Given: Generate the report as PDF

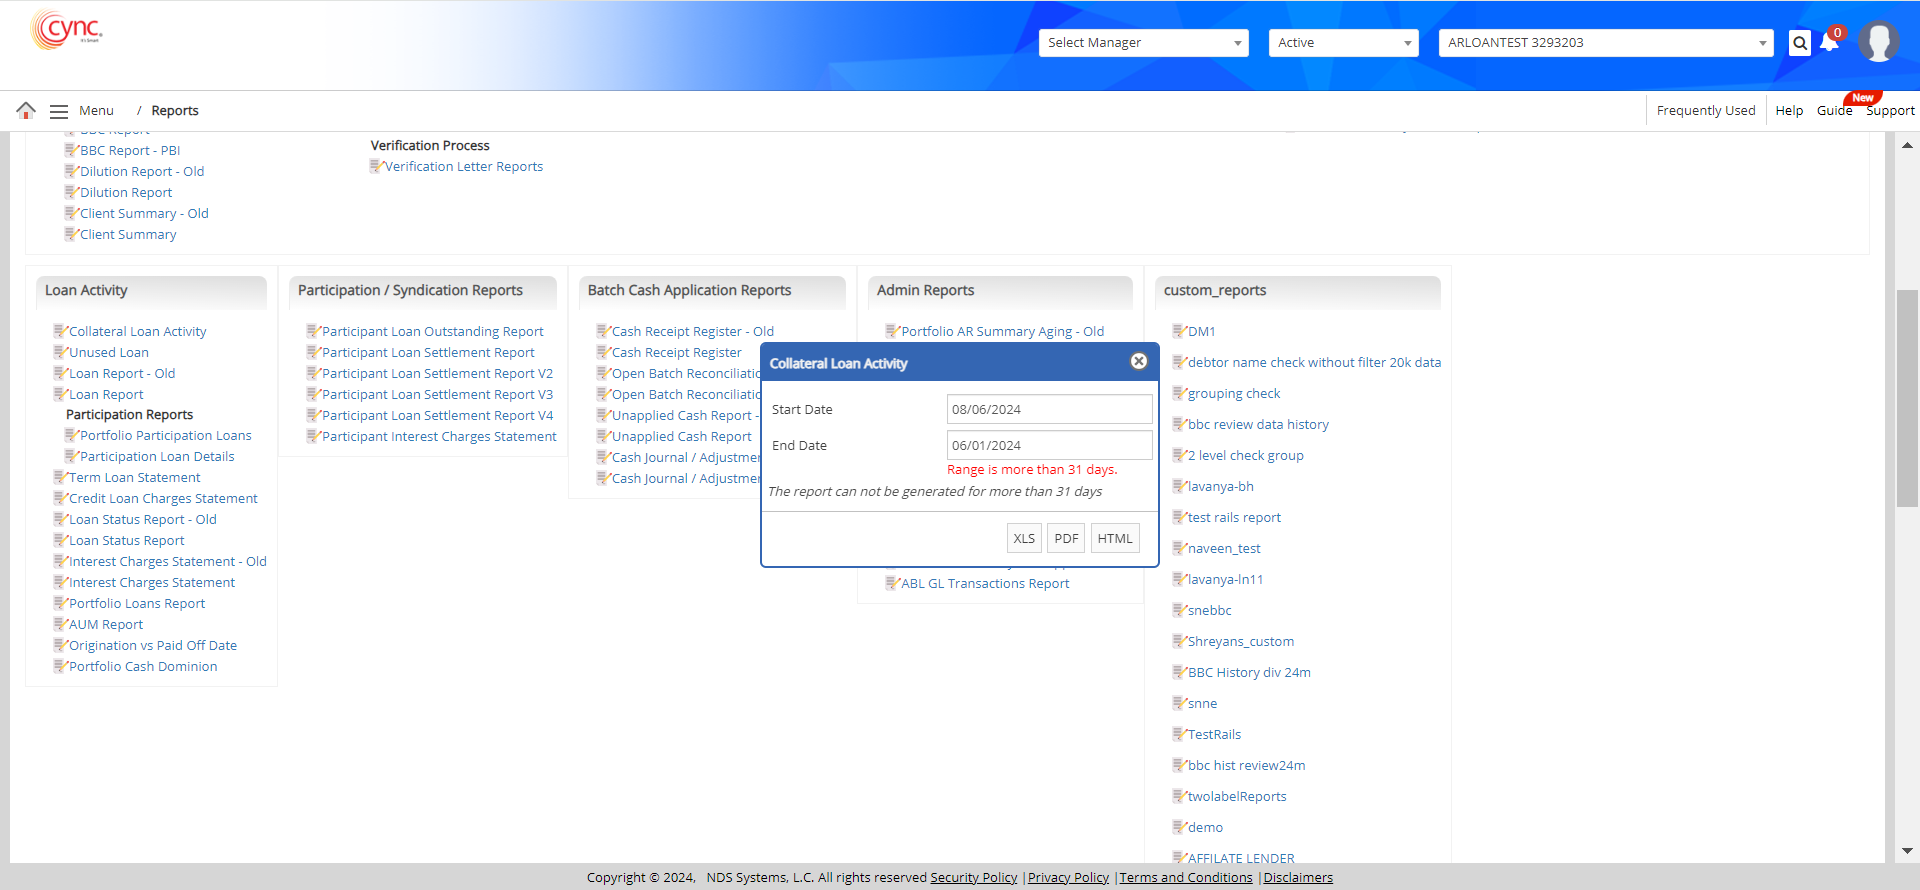Looking at the screenshot, I should pyautogui.click(x=1066, y=538).
